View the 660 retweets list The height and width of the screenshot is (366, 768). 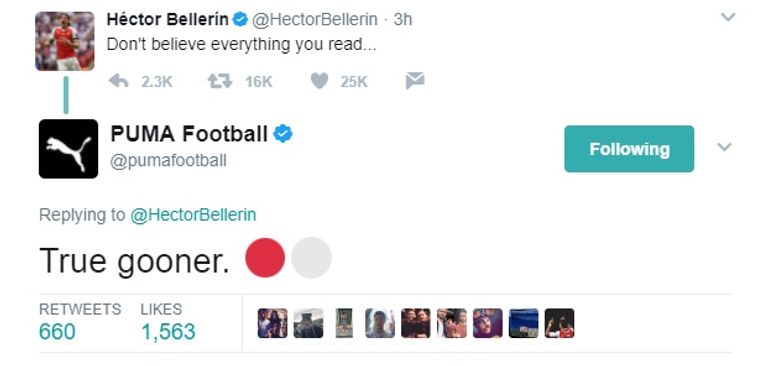pyautogui.click(x=57, y=332)
